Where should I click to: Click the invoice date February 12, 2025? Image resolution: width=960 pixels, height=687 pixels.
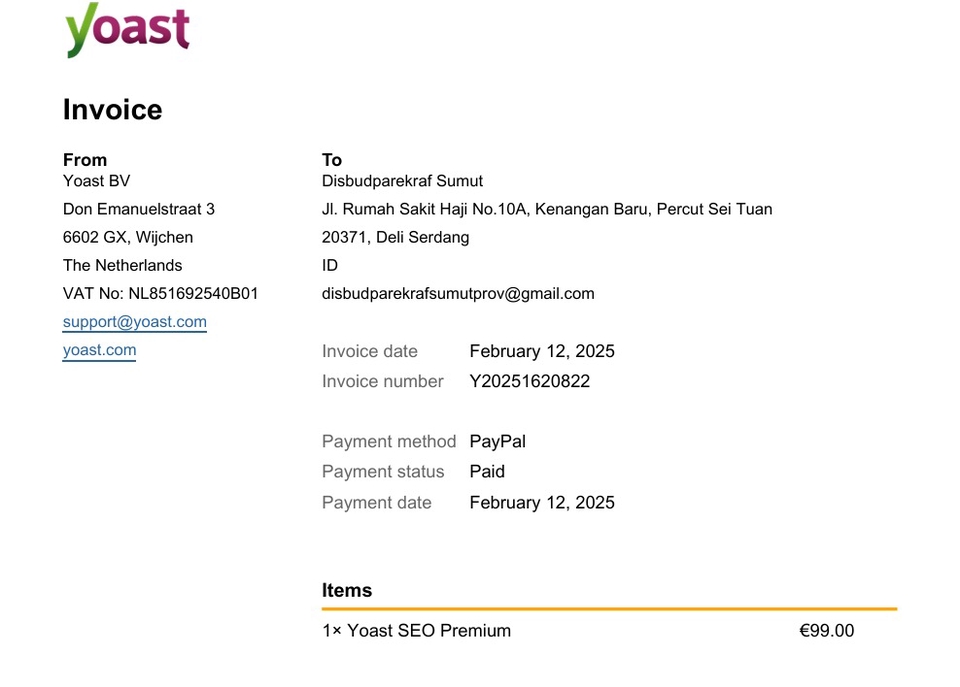[542, 351]
